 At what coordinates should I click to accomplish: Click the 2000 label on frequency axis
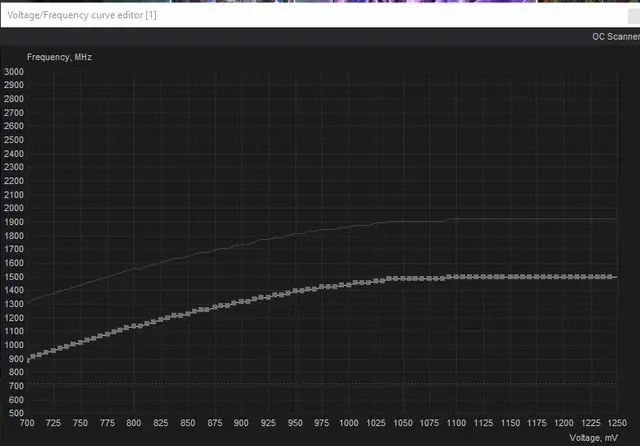pos(14,208)
